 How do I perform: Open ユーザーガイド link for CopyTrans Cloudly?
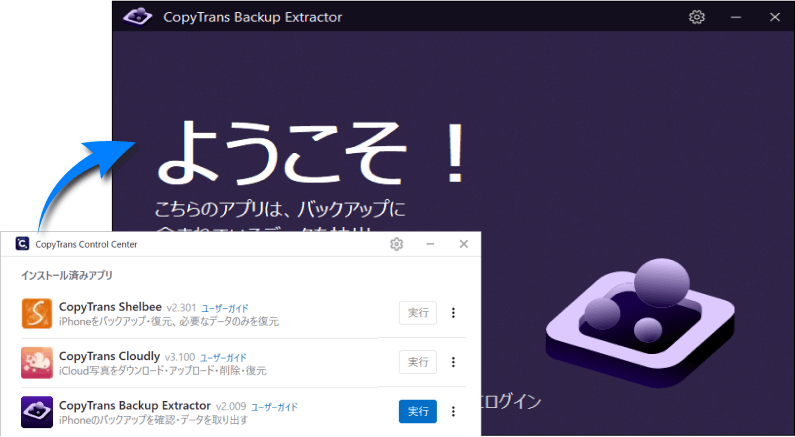click(x=223, y=357)
